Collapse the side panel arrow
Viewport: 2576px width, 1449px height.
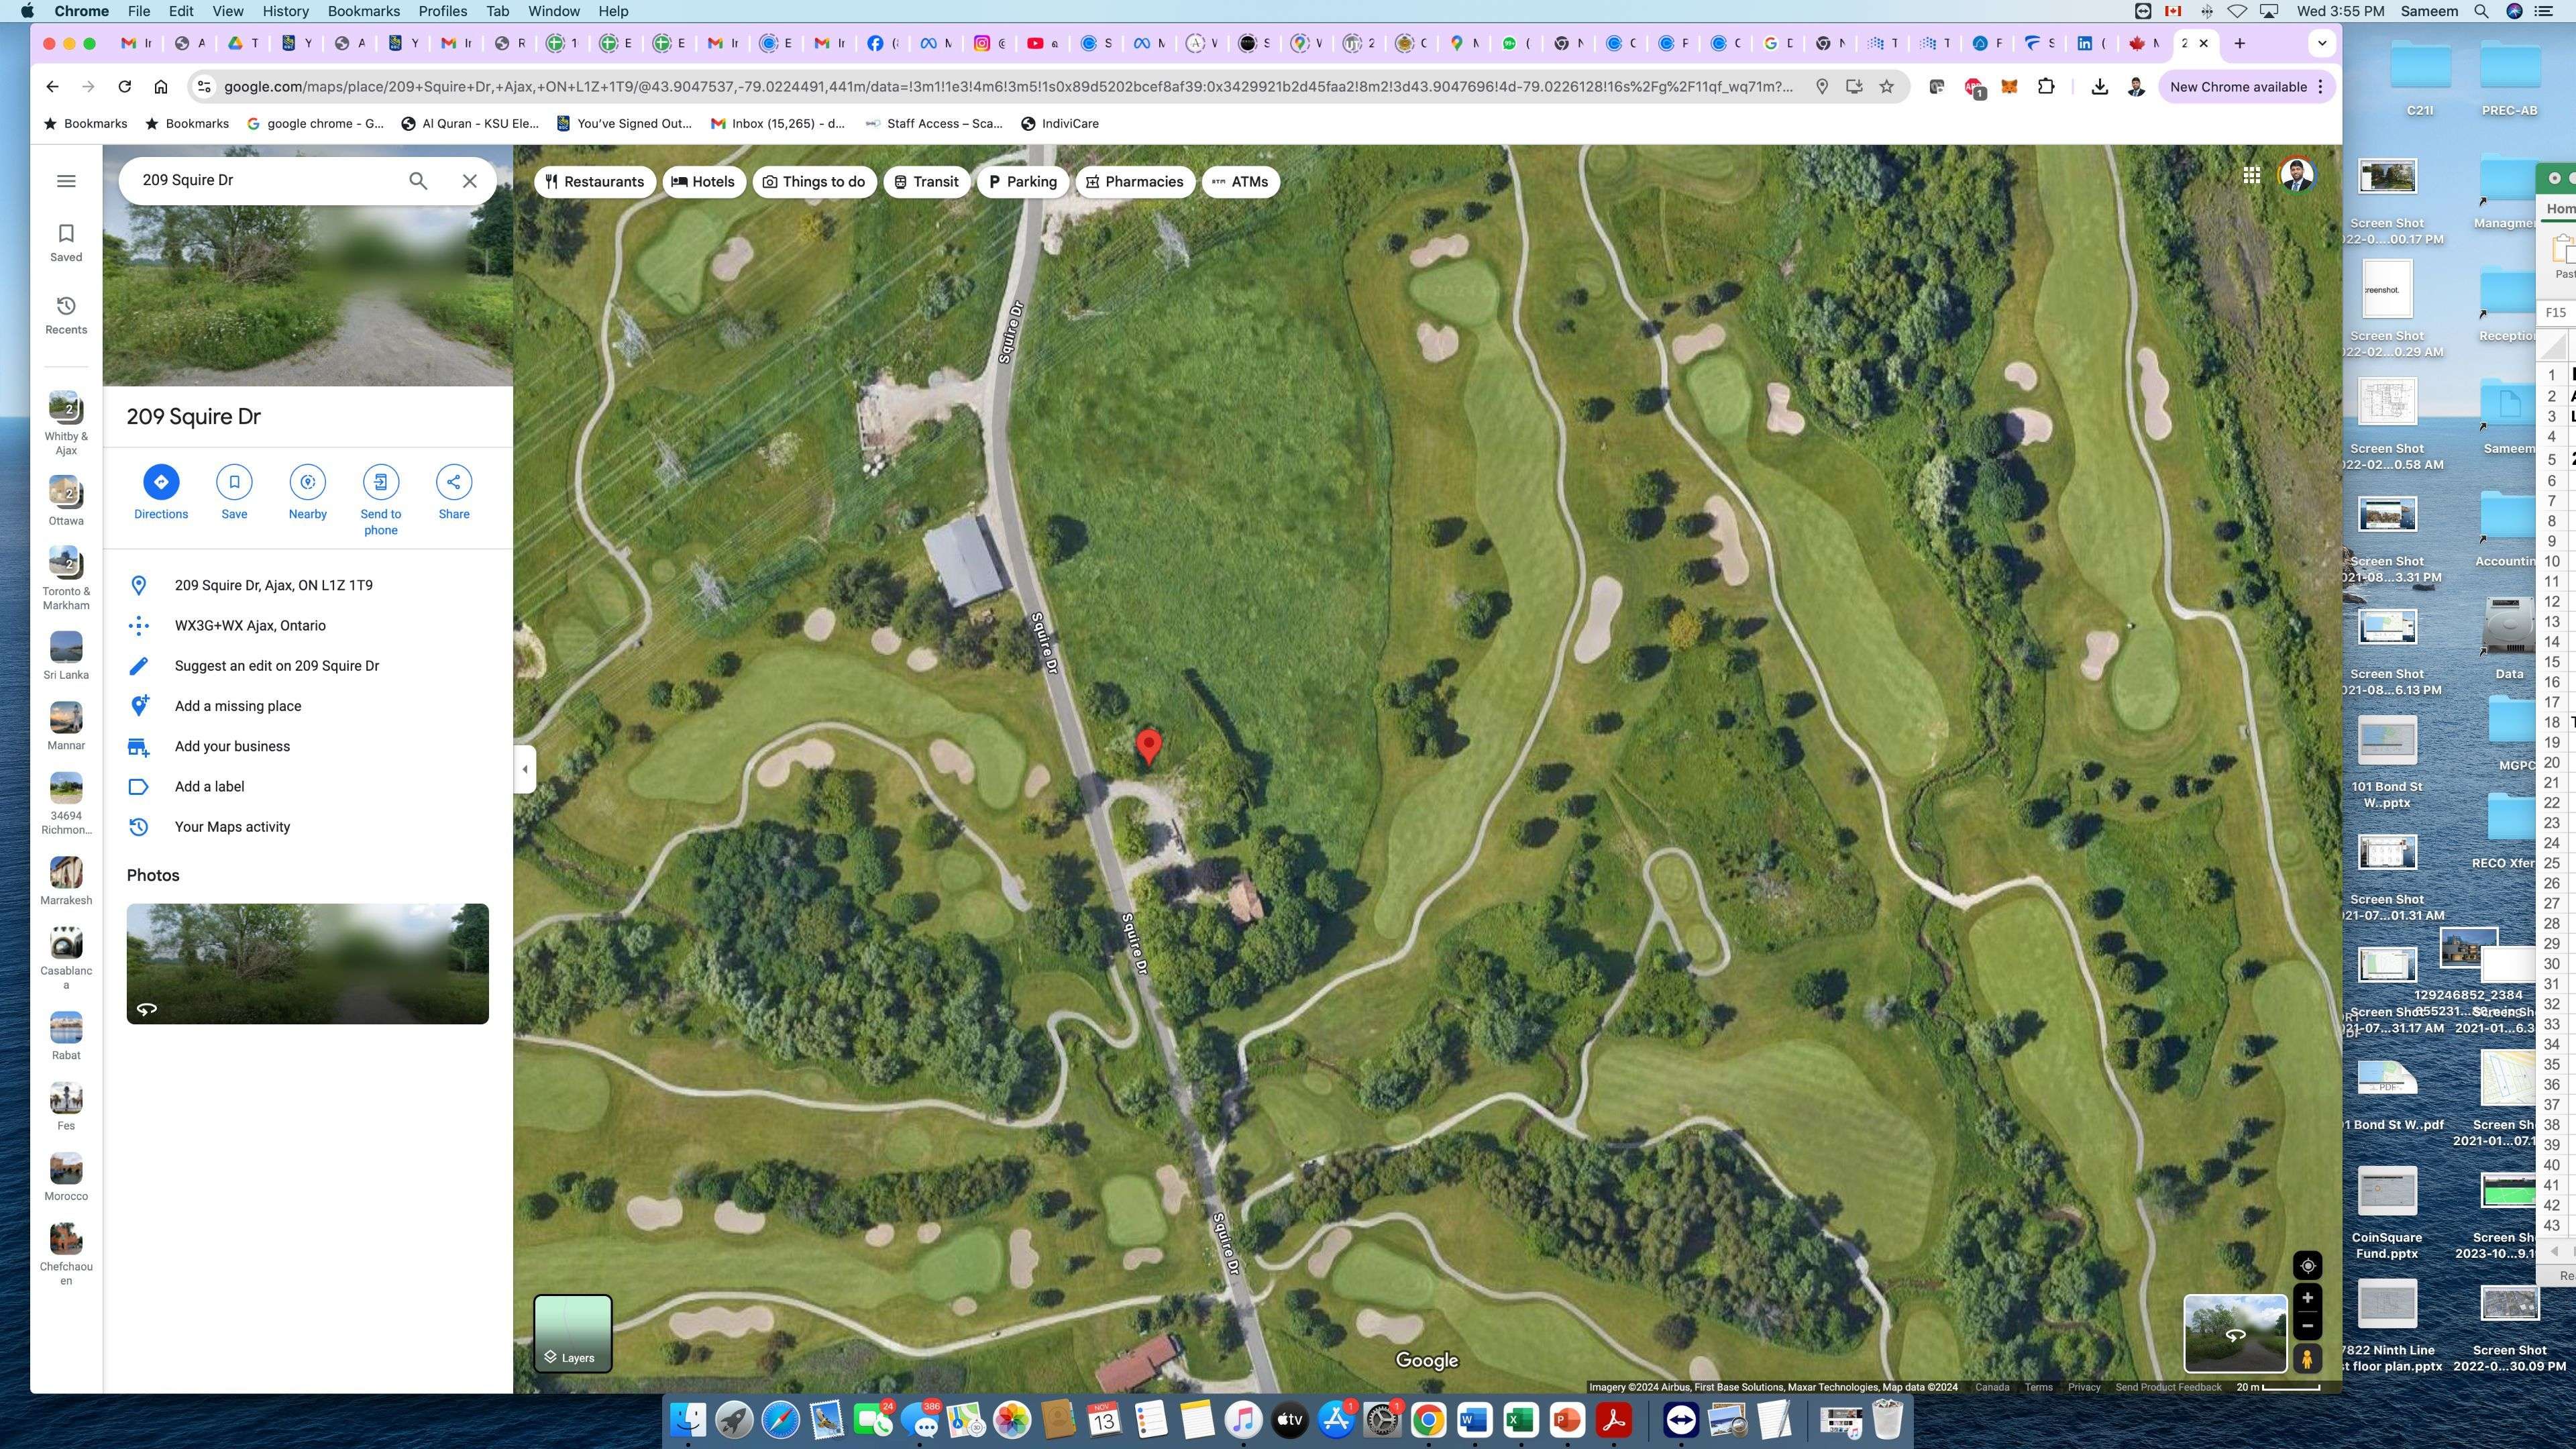click(525, 769)
